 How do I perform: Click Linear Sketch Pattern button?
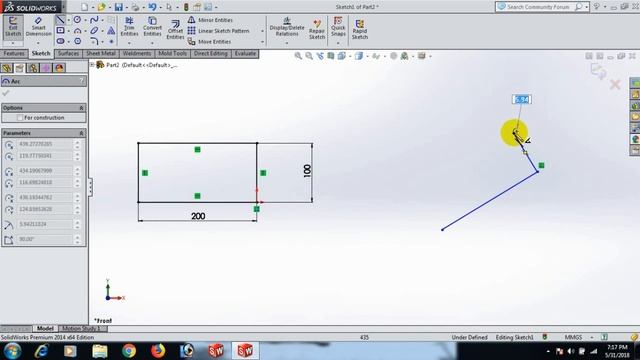coord(218,31)
